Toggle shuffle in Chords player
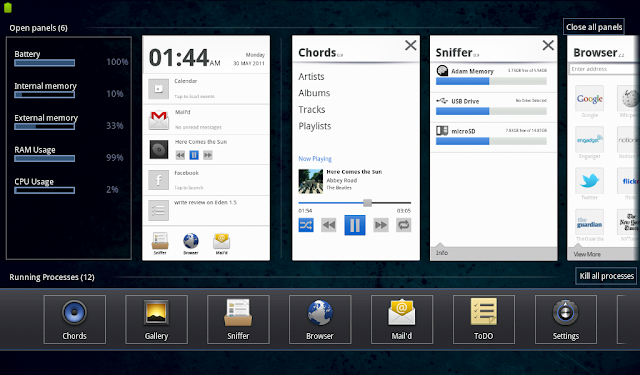This screenshot has width=640, height=375. (306, 225)
